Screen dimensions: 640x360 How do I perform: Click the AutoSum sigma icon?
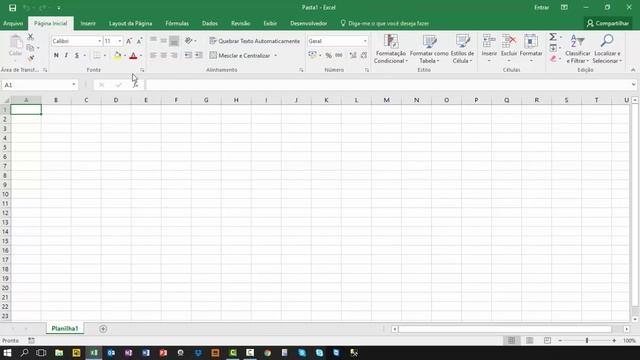(x=553, y=37)
